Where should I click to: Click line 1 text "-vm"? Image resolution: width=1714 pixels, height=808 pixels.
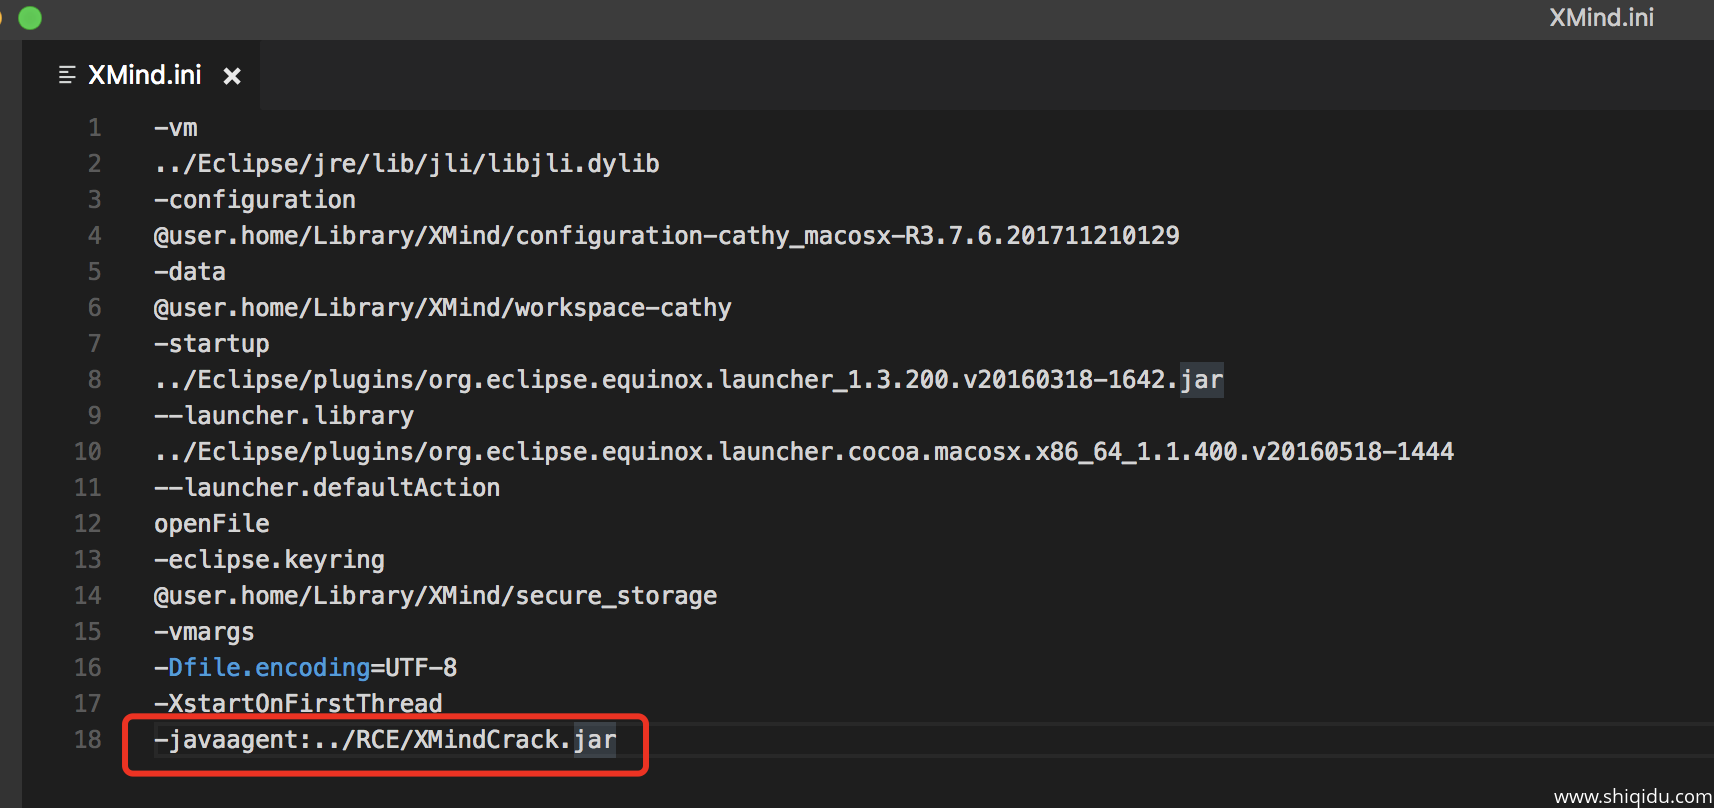pos(176,128)
